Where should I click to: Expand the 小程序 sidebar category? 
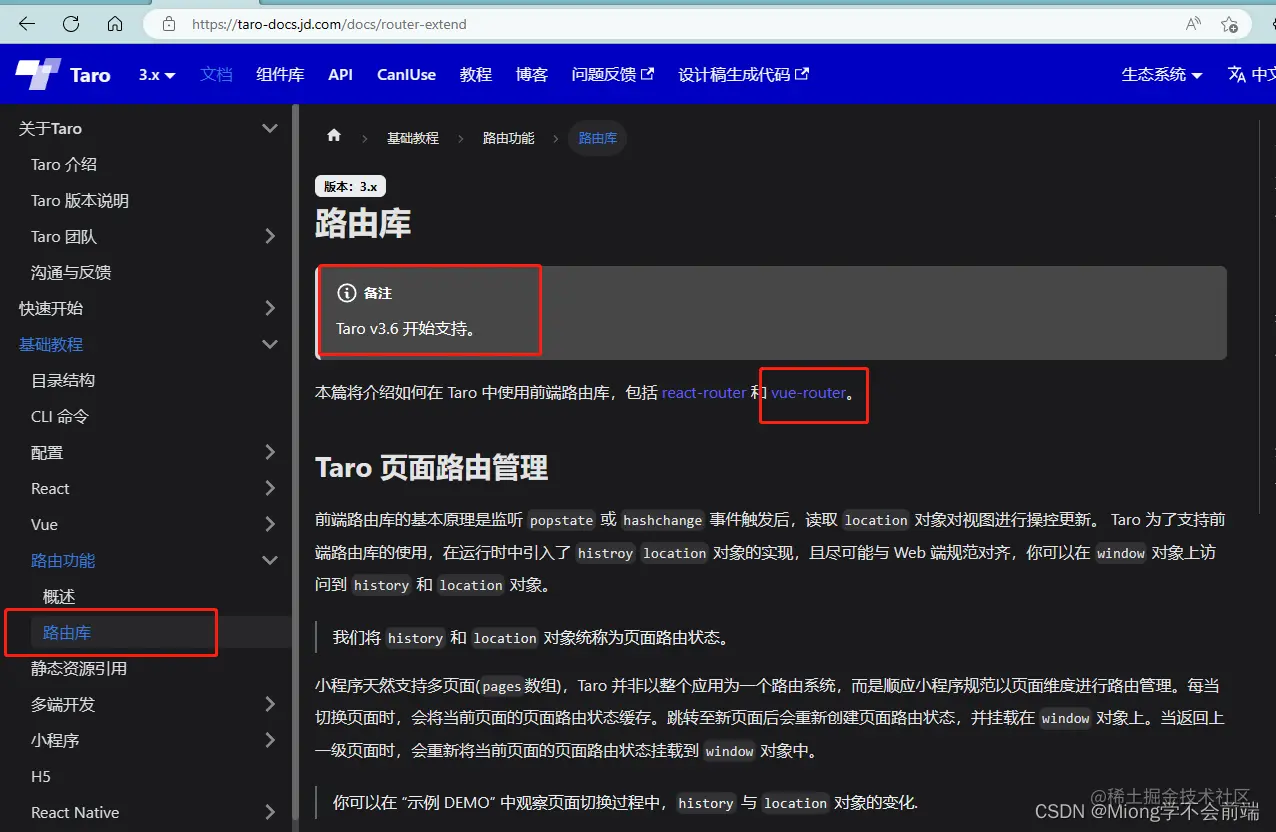point(269,740)
